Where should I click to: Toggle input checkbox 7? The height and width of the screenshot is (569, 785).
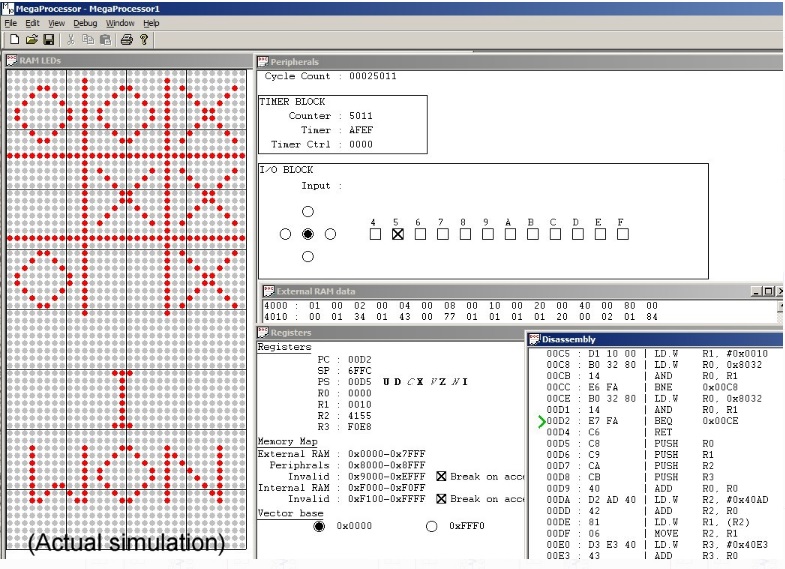443,234
